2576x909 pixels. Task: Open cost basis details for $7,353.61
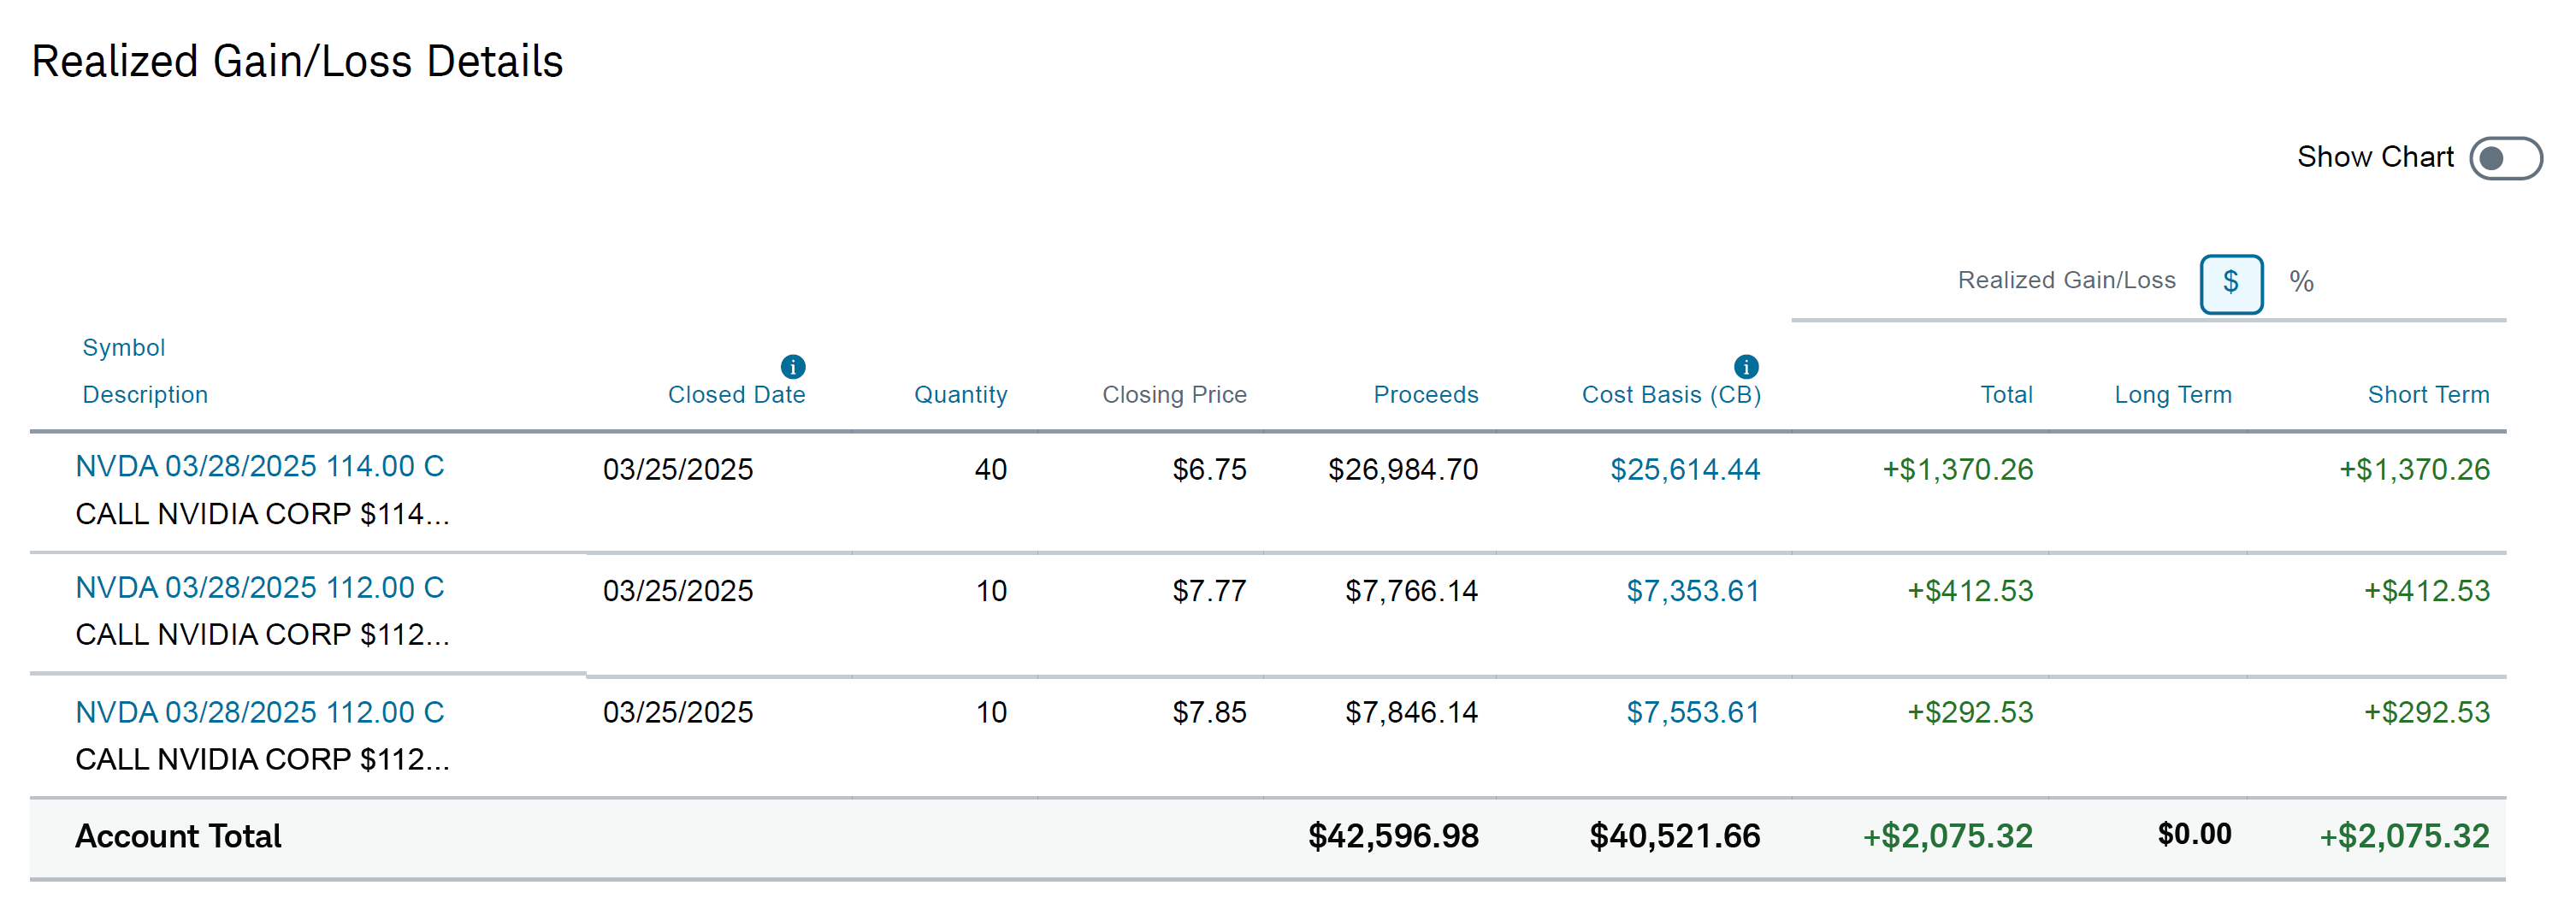click(x=1692, y=591)
